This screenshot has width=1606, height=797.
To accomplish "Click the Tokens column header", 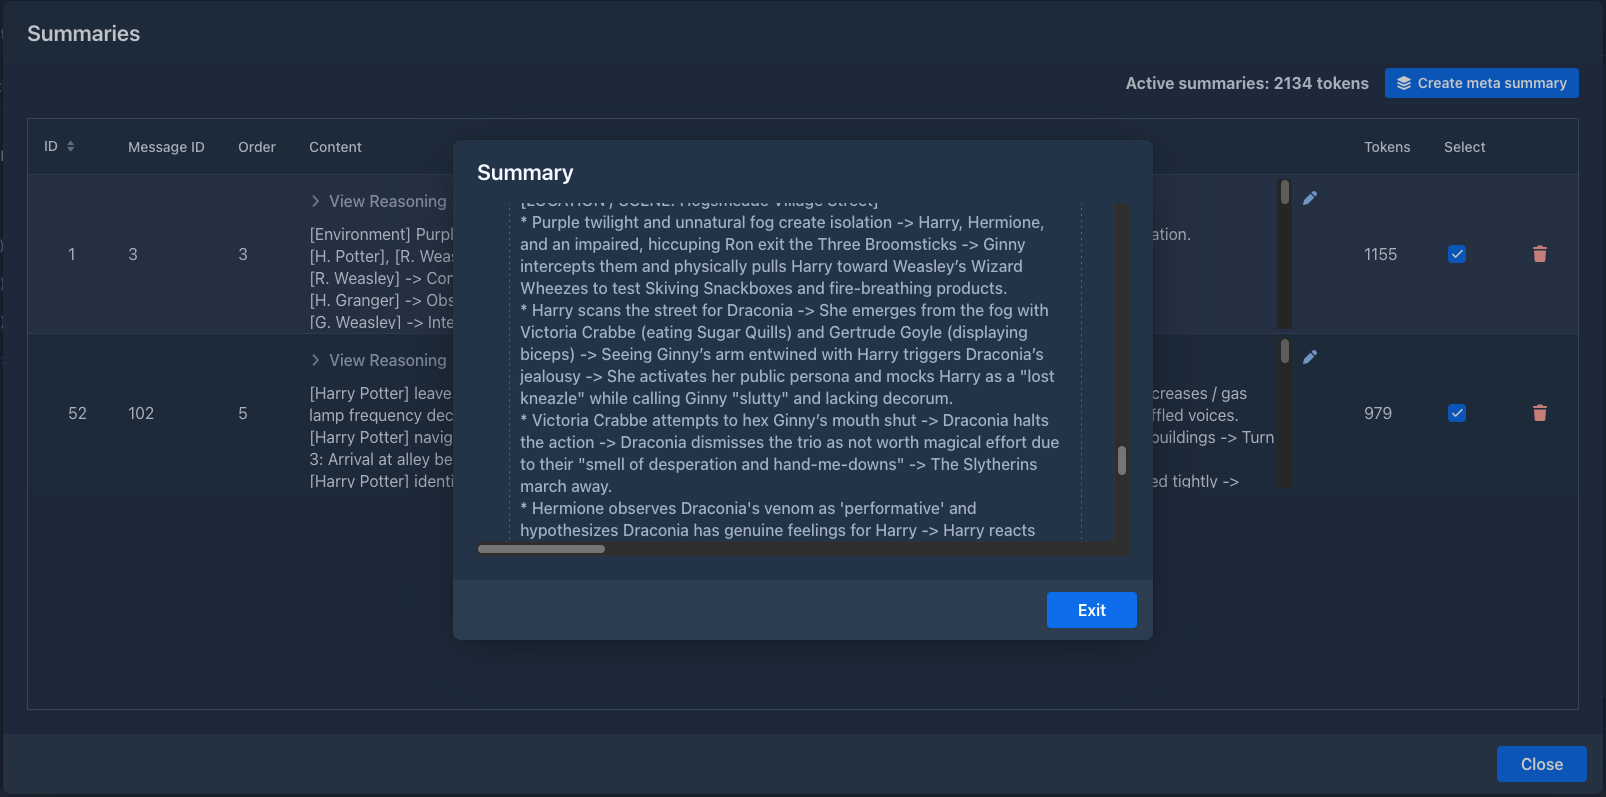I will (1387, 147).
